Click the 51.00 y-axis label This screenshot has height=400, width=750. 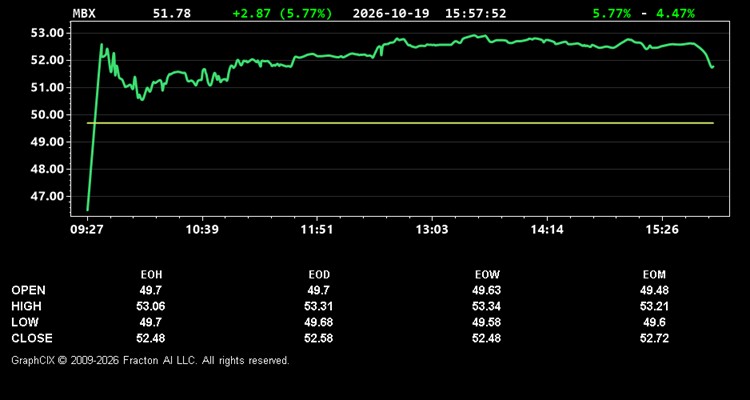pyautogui.click(x=46, y=88)
